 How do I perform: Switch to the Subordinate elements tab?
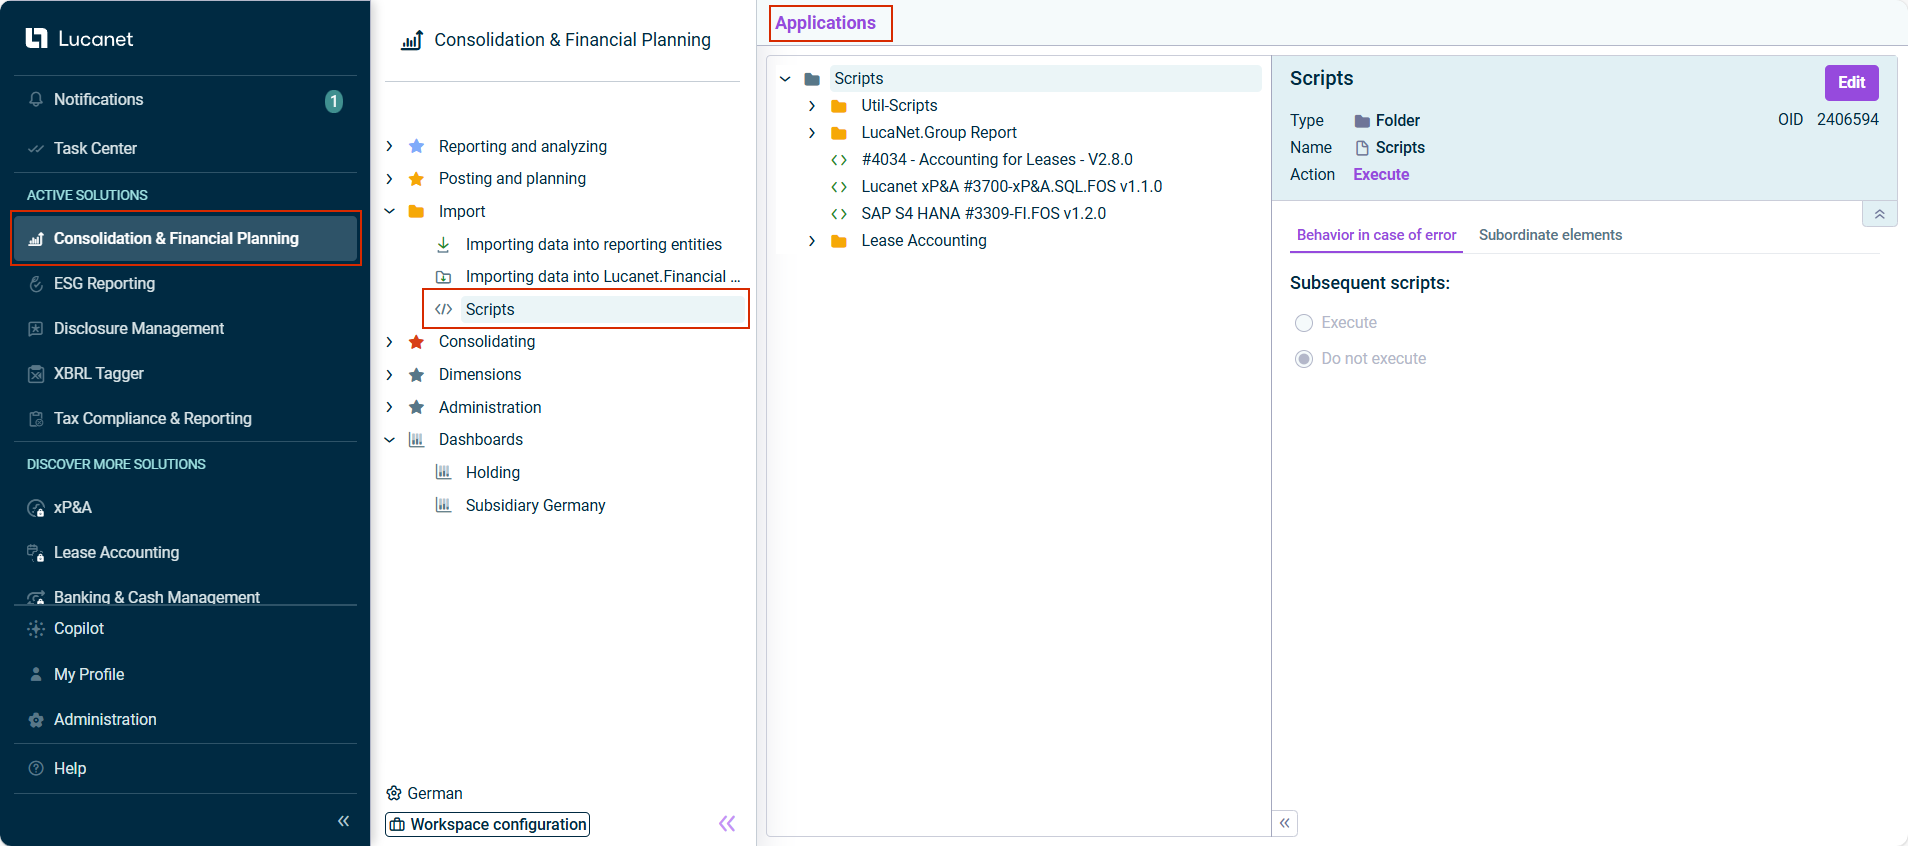tap(1550, 235)
